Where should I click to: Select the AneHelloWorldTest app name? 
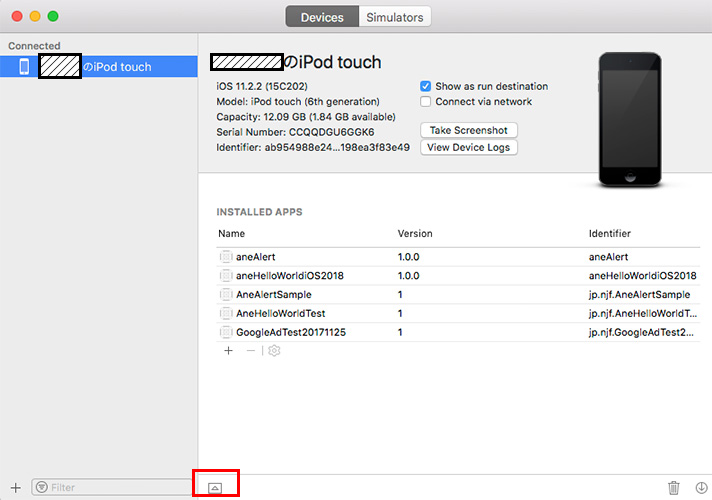tap(281, 313)
